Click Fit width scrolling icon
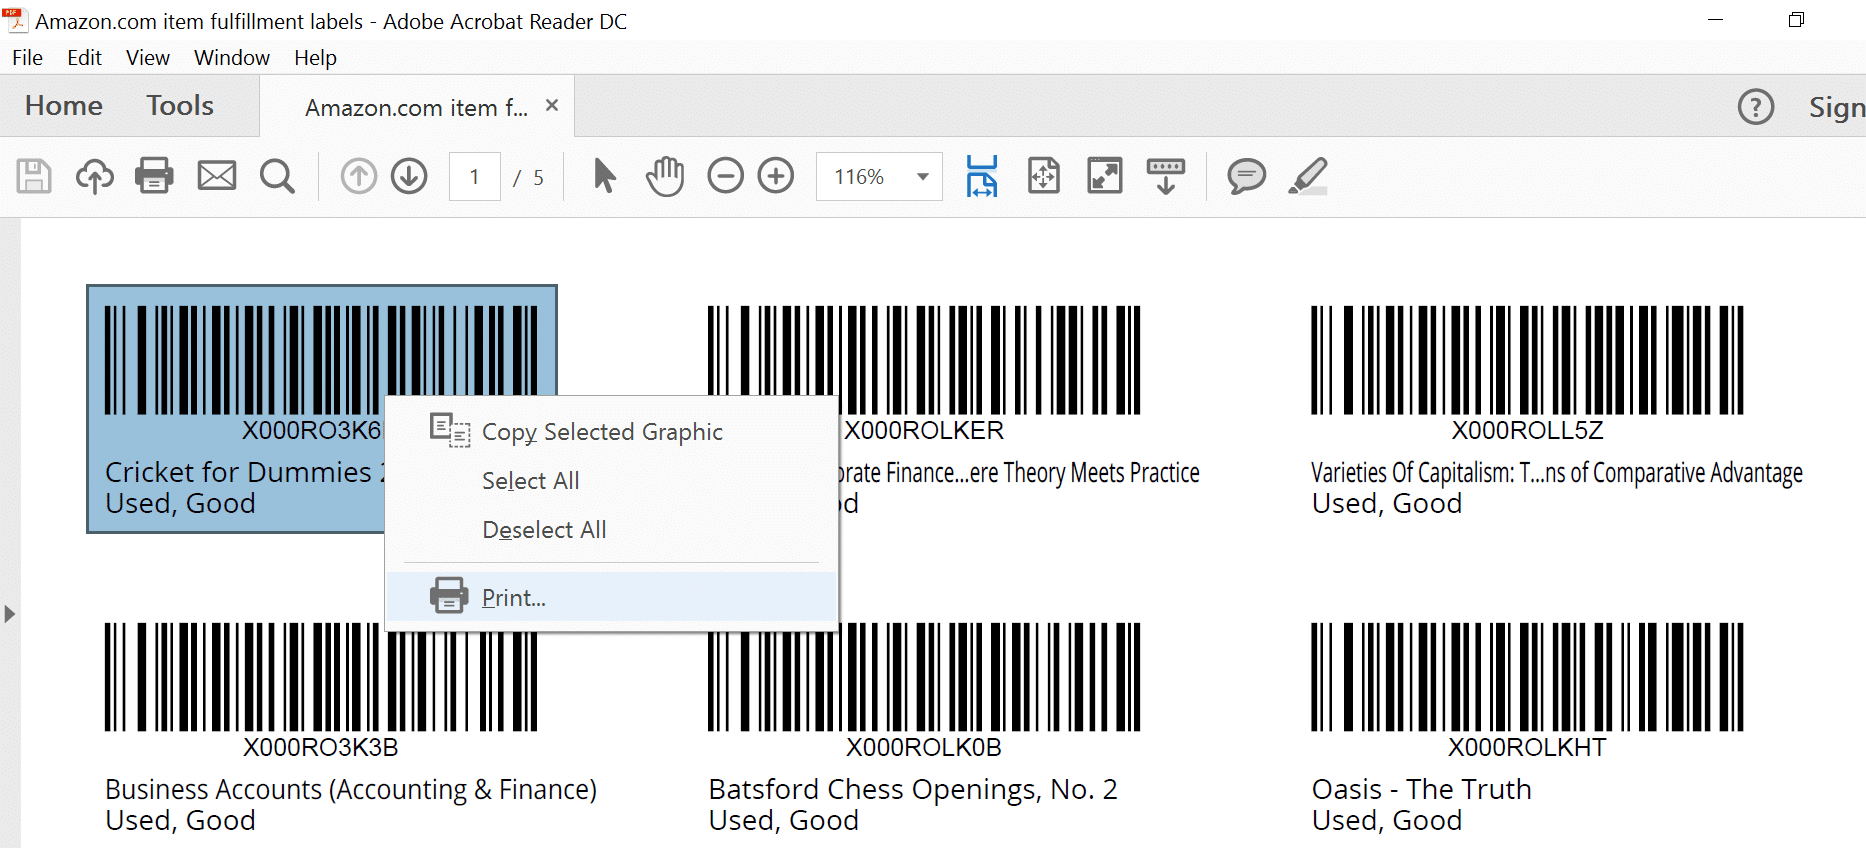Image resolution: width=1866 pixels, height=848 pixels. [x=982, y=176]
